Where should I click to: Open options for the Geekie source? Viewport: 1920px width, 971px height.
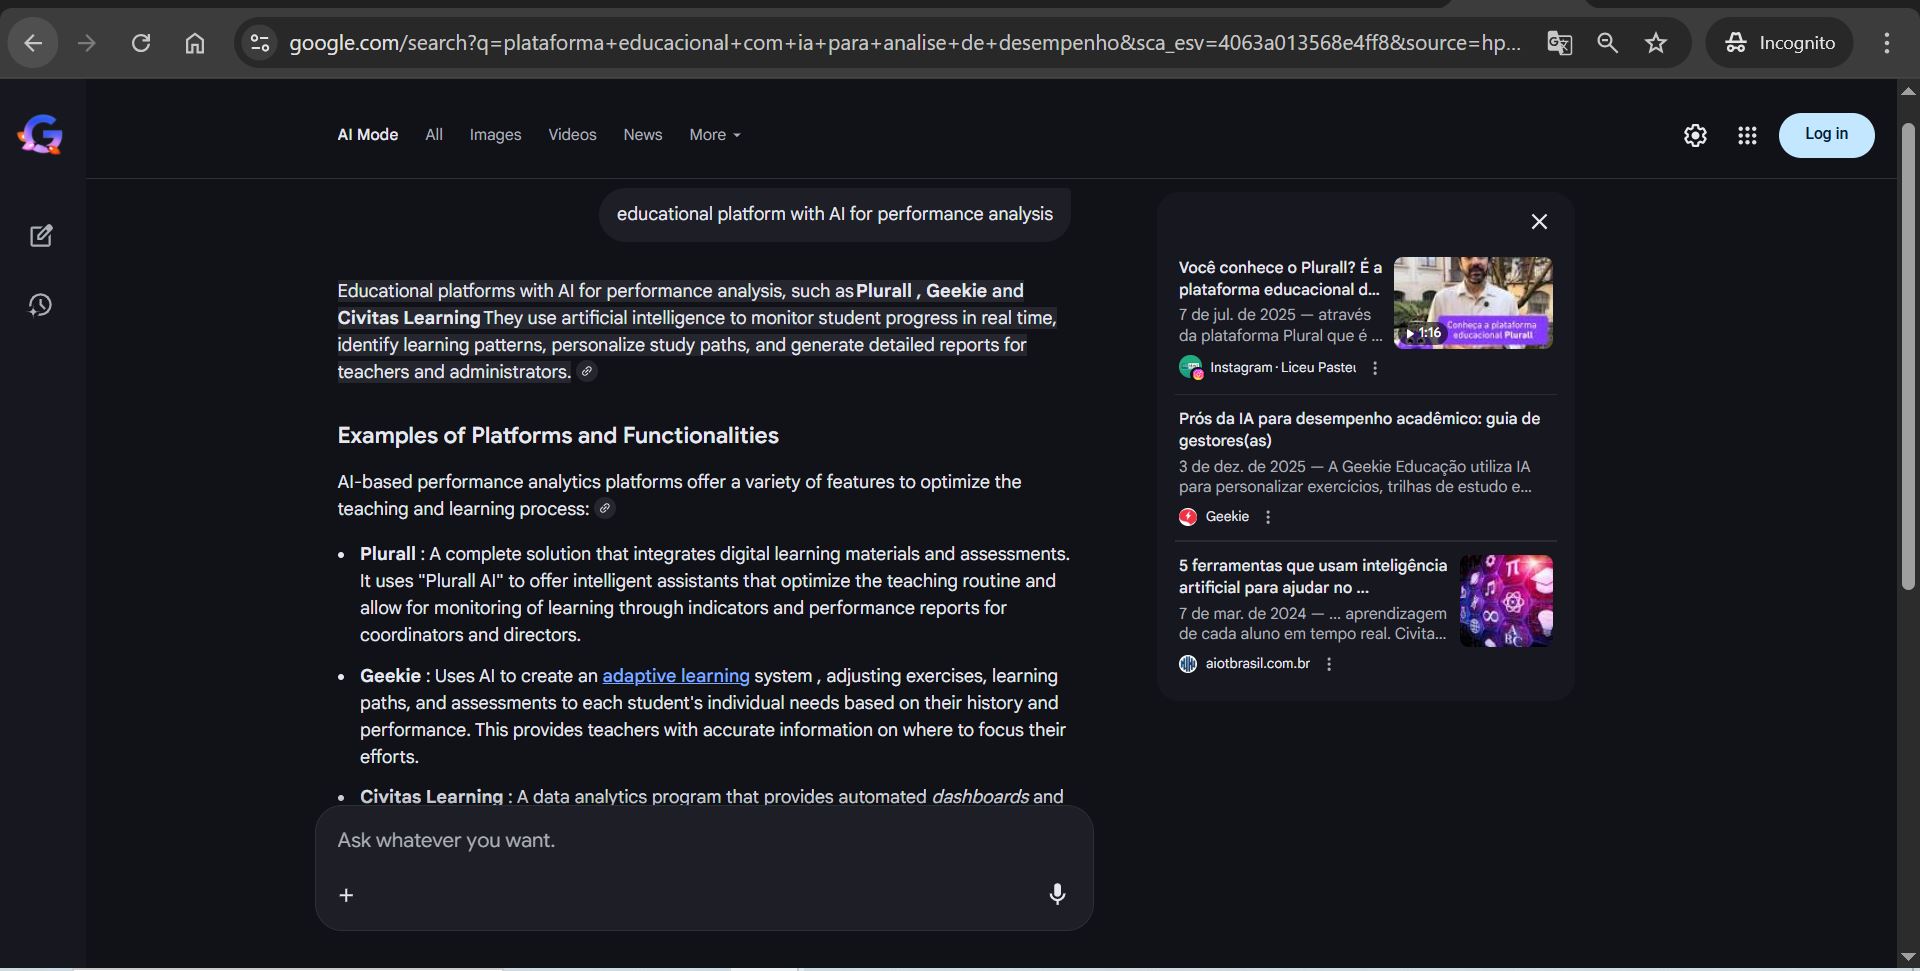coord(1268,517)
